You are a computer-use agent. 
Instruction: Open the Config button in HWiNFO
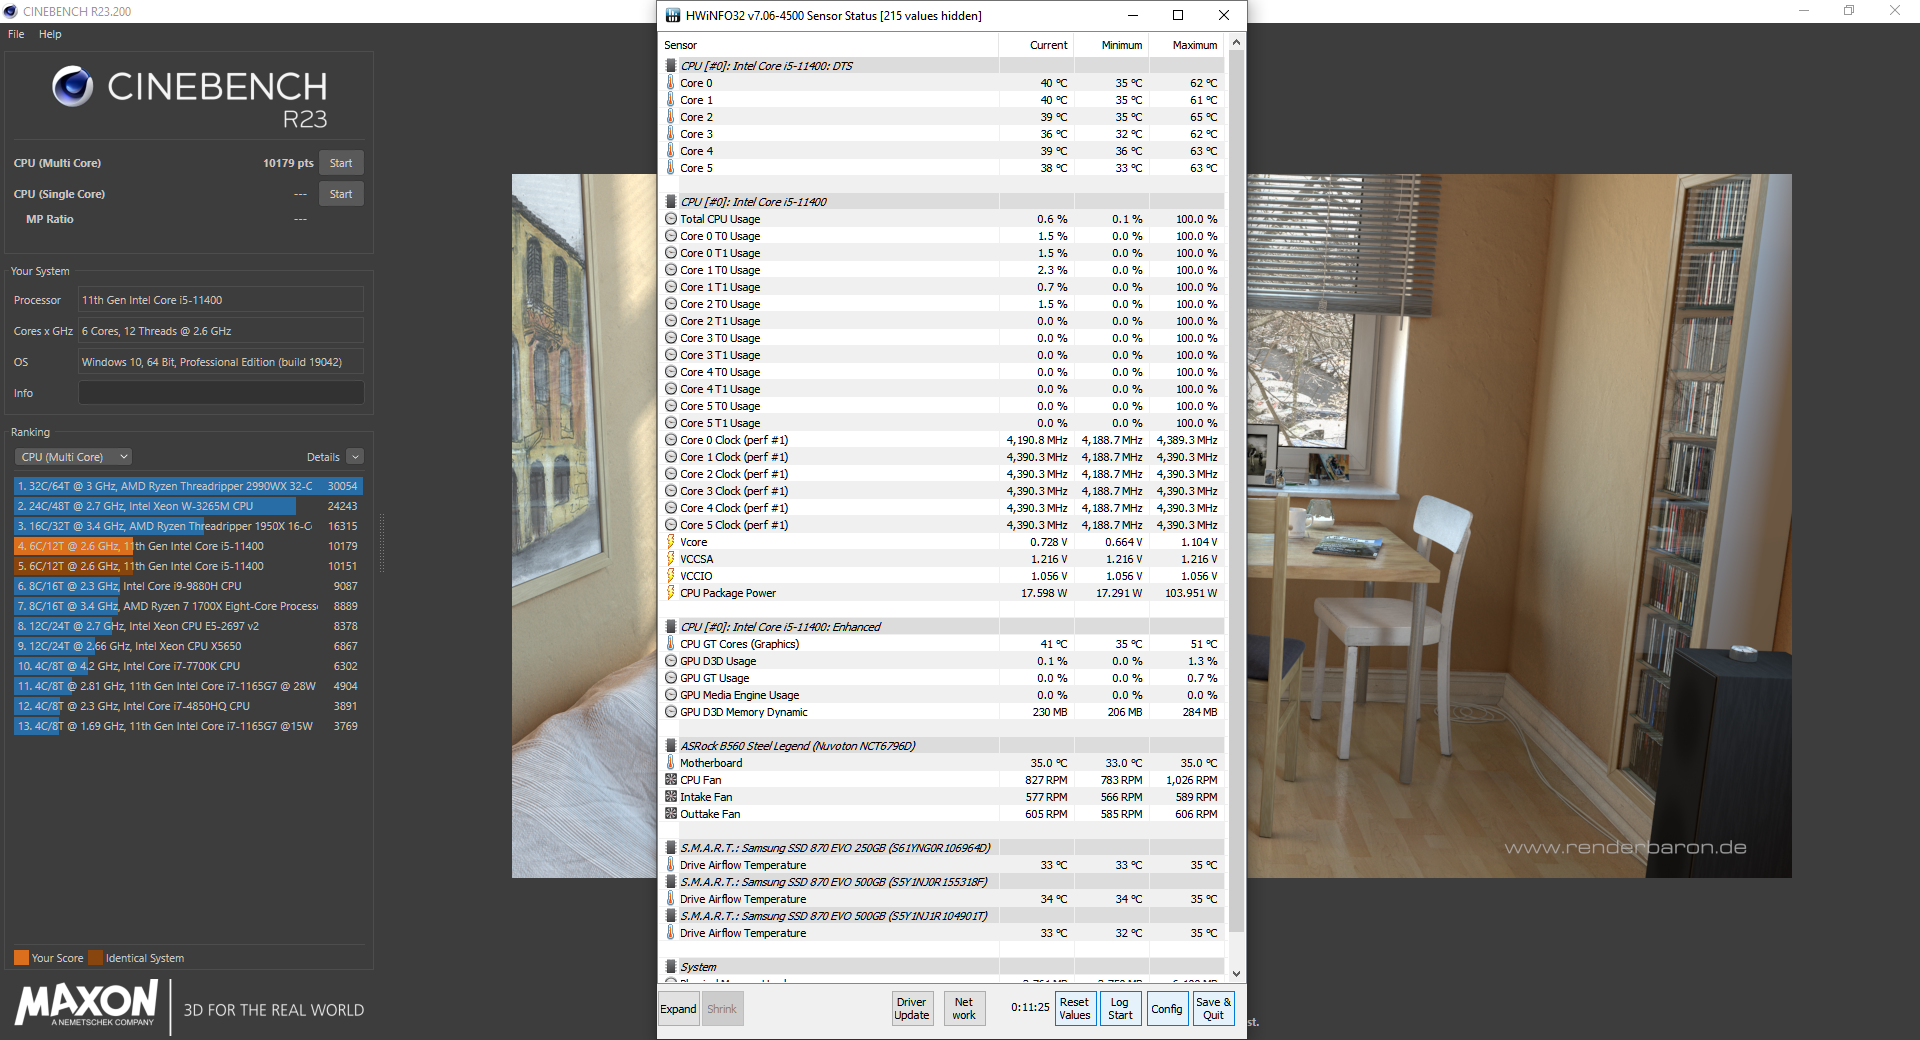pyautogui.click(x=1166, y=1009)
